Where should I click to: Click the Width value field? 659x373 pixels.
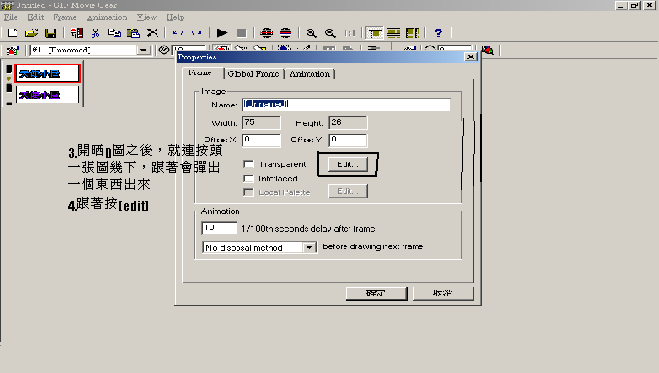(x=261, y=123)
